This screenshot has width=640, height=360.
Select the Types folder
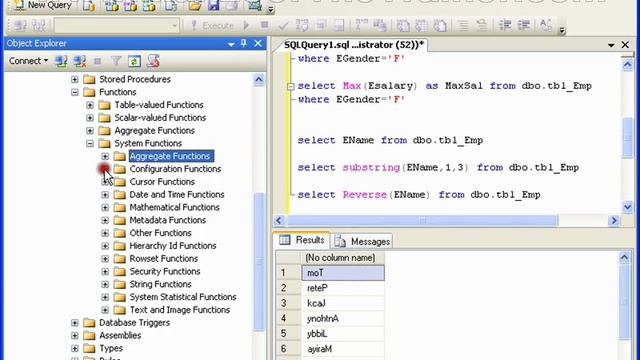[111, 349]
